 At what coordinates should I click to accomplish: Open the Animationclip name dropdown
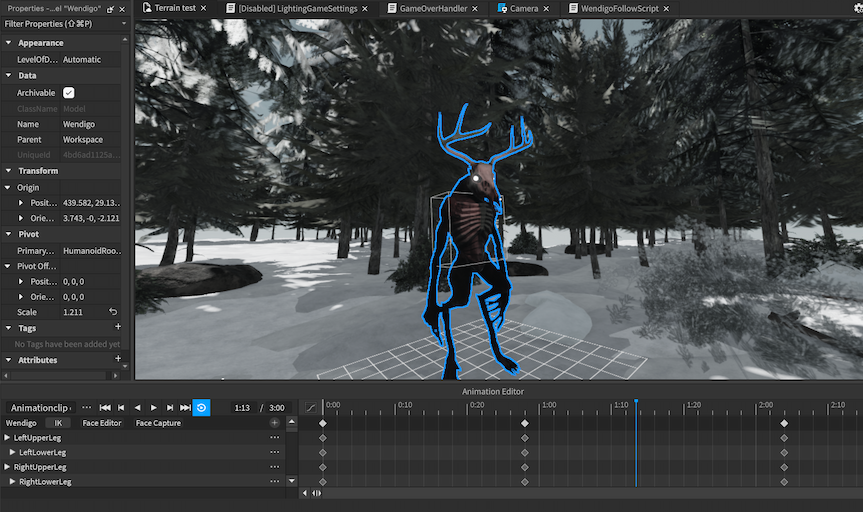coord(42,408)
